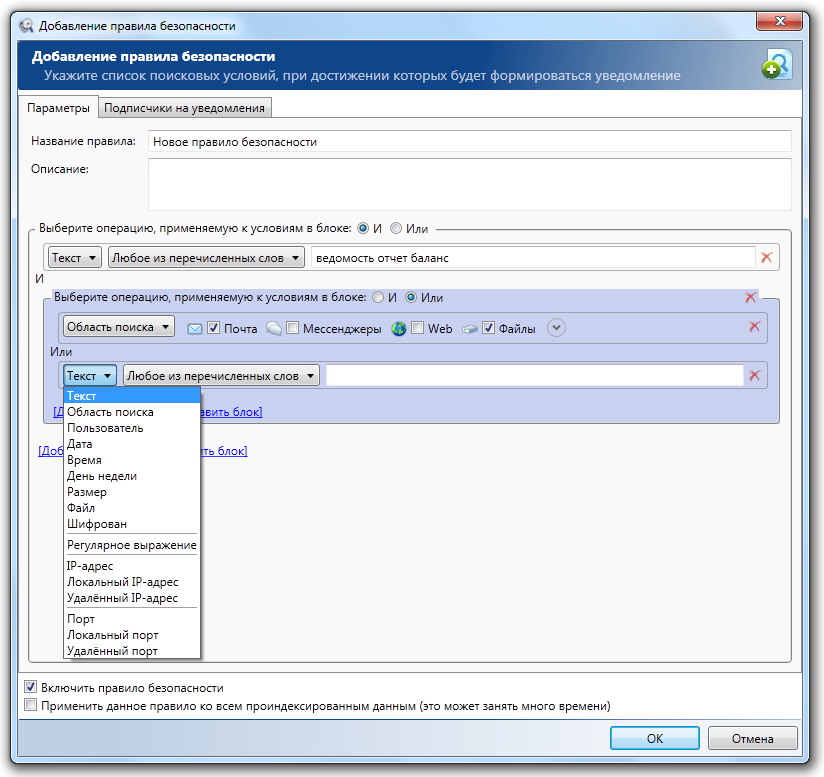Click the mail envelope icon next to Почта
This screenshot has width=824, height=777.
click(195, 329)
